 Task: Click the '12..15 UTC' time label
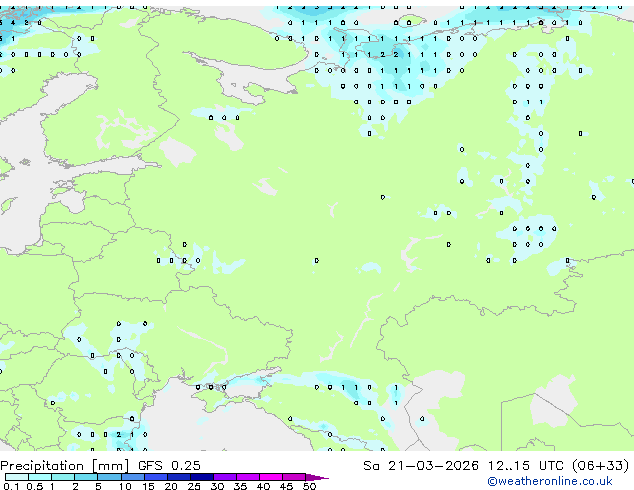pyautogui.click(x=526, y=466)
